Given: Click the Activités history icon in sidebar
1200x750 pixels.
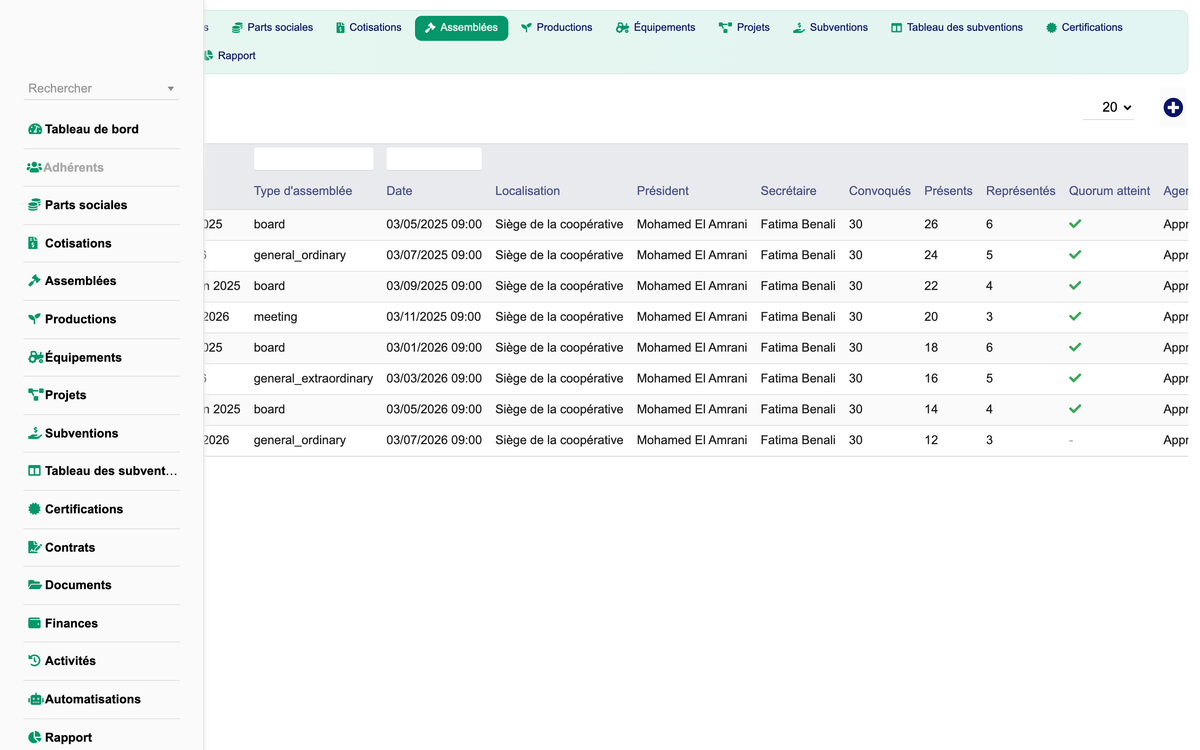Looking at the screenshot, I should [x=35, y=661].
